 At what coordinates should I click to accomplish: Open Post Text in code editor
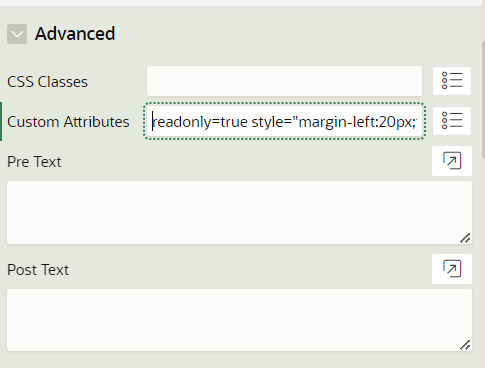point(452,269)
